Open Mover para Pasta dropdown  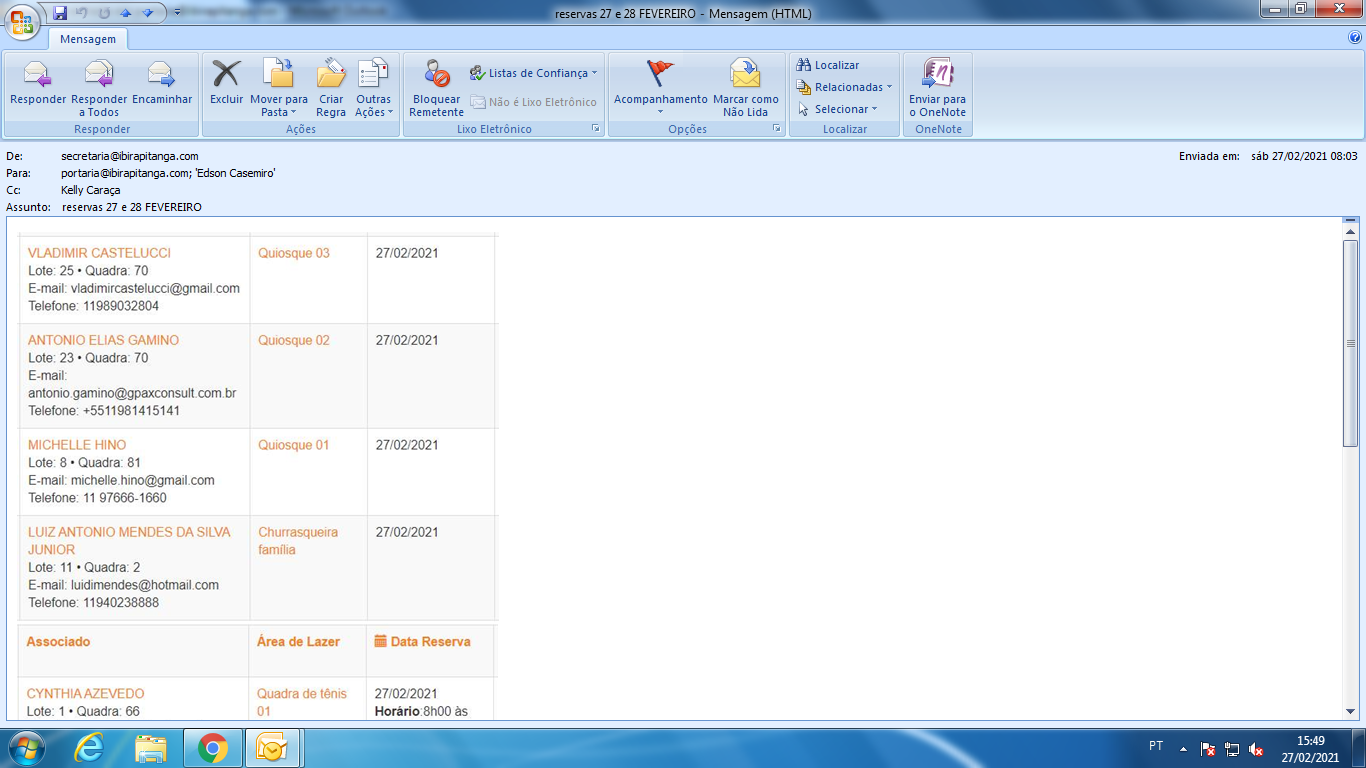[278, 106]
